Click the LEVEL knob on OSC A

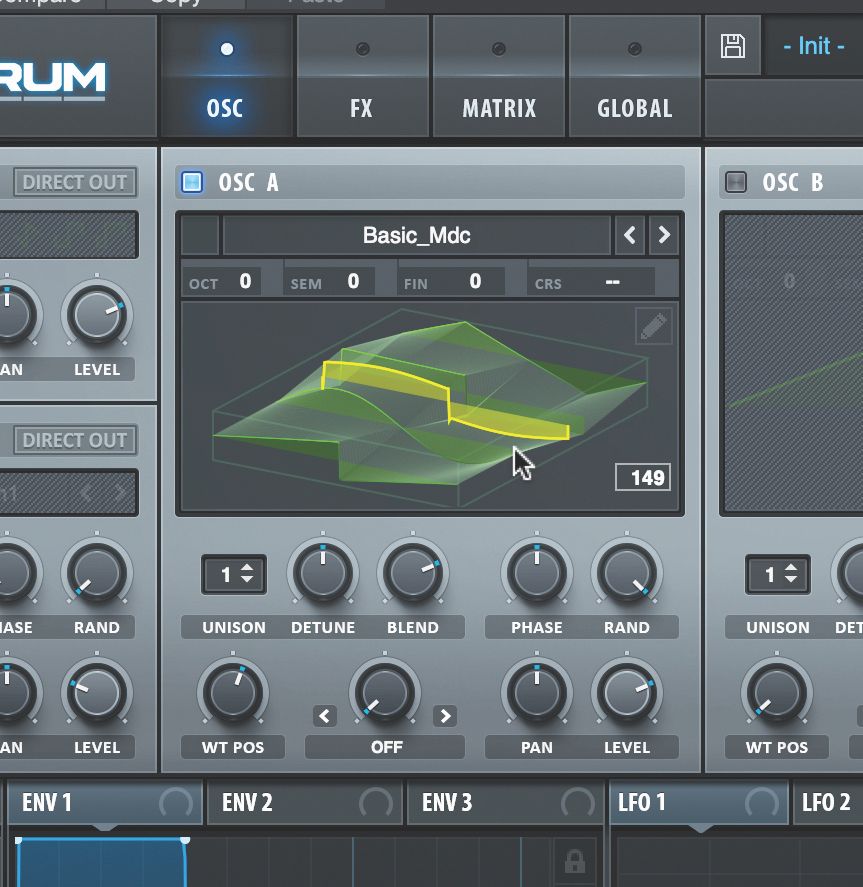(x=627, y=693)
